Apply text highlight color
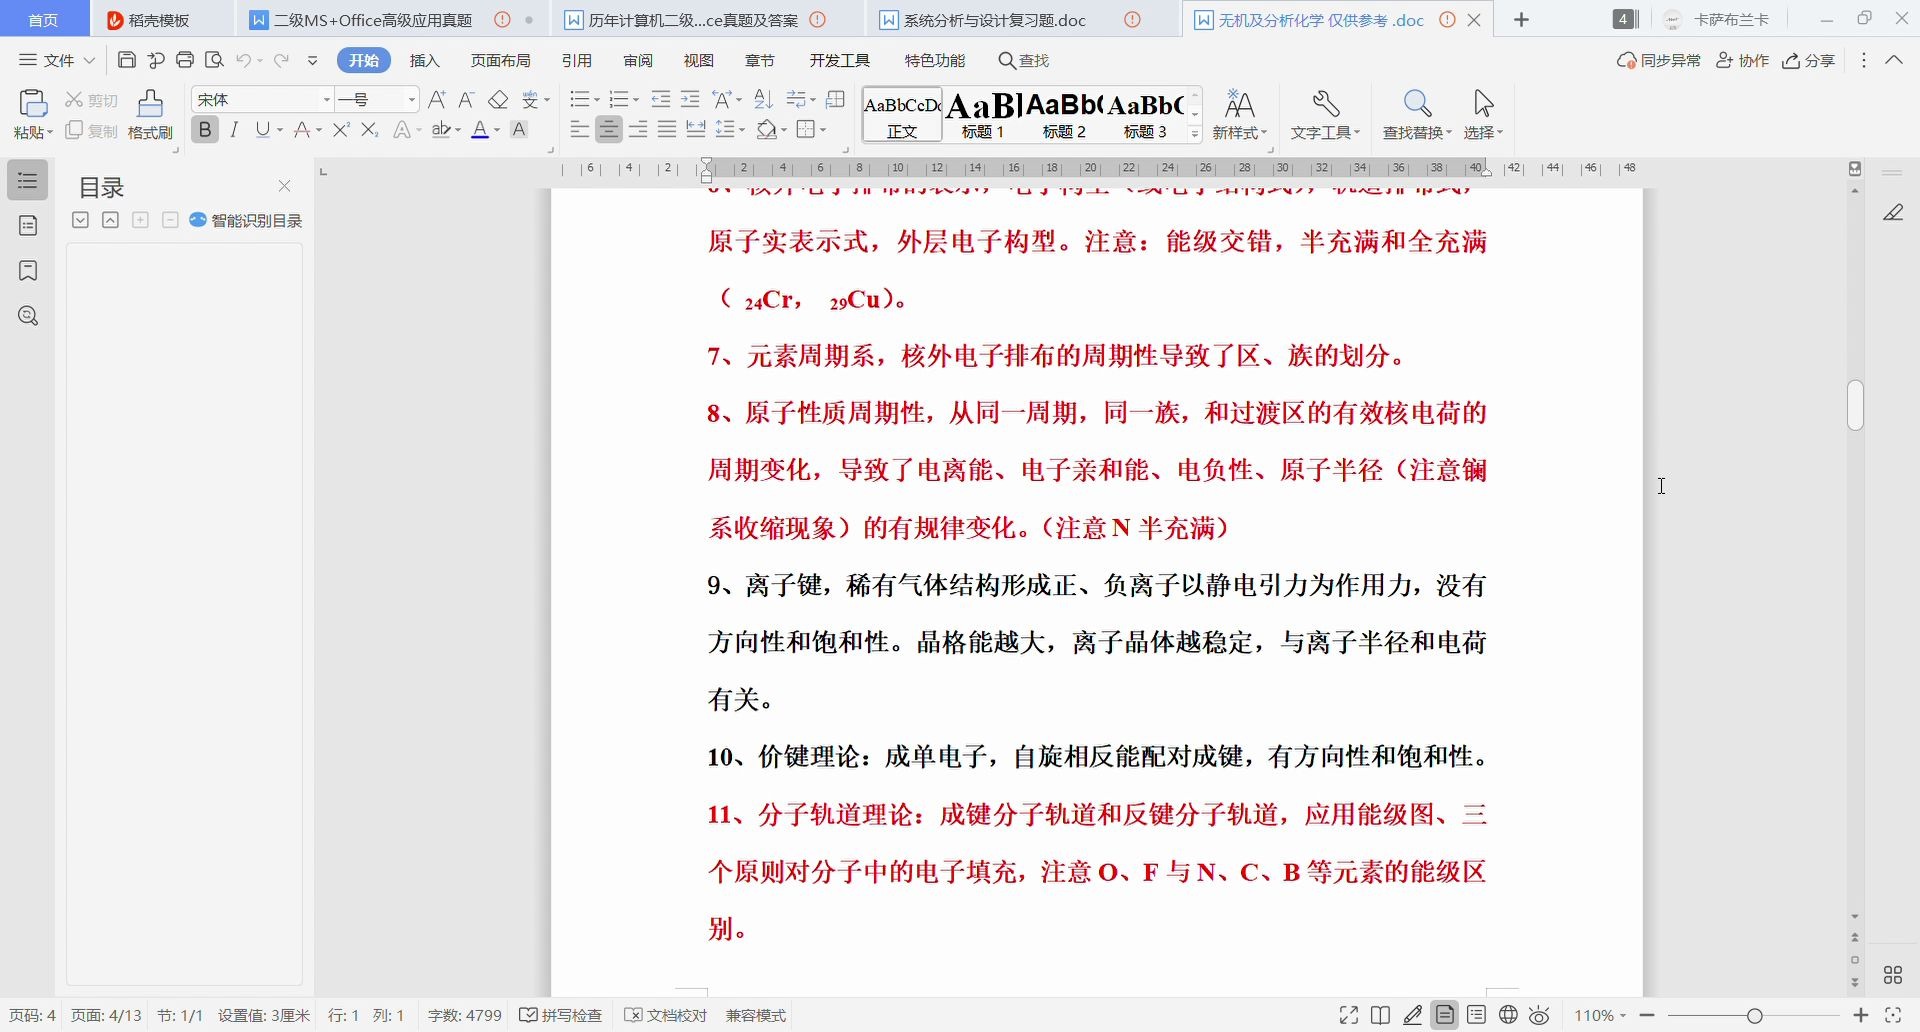This screenshot has width=1920, height=1032. (442, 130)
